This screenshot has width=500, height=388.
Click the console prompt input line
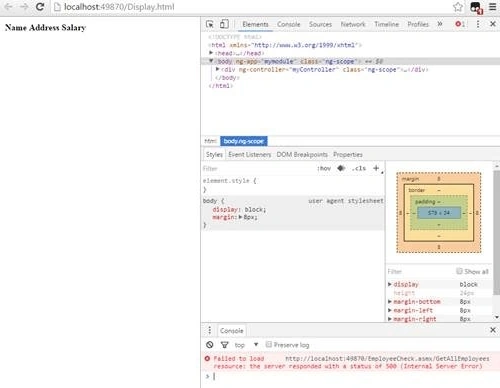(350, 376)
